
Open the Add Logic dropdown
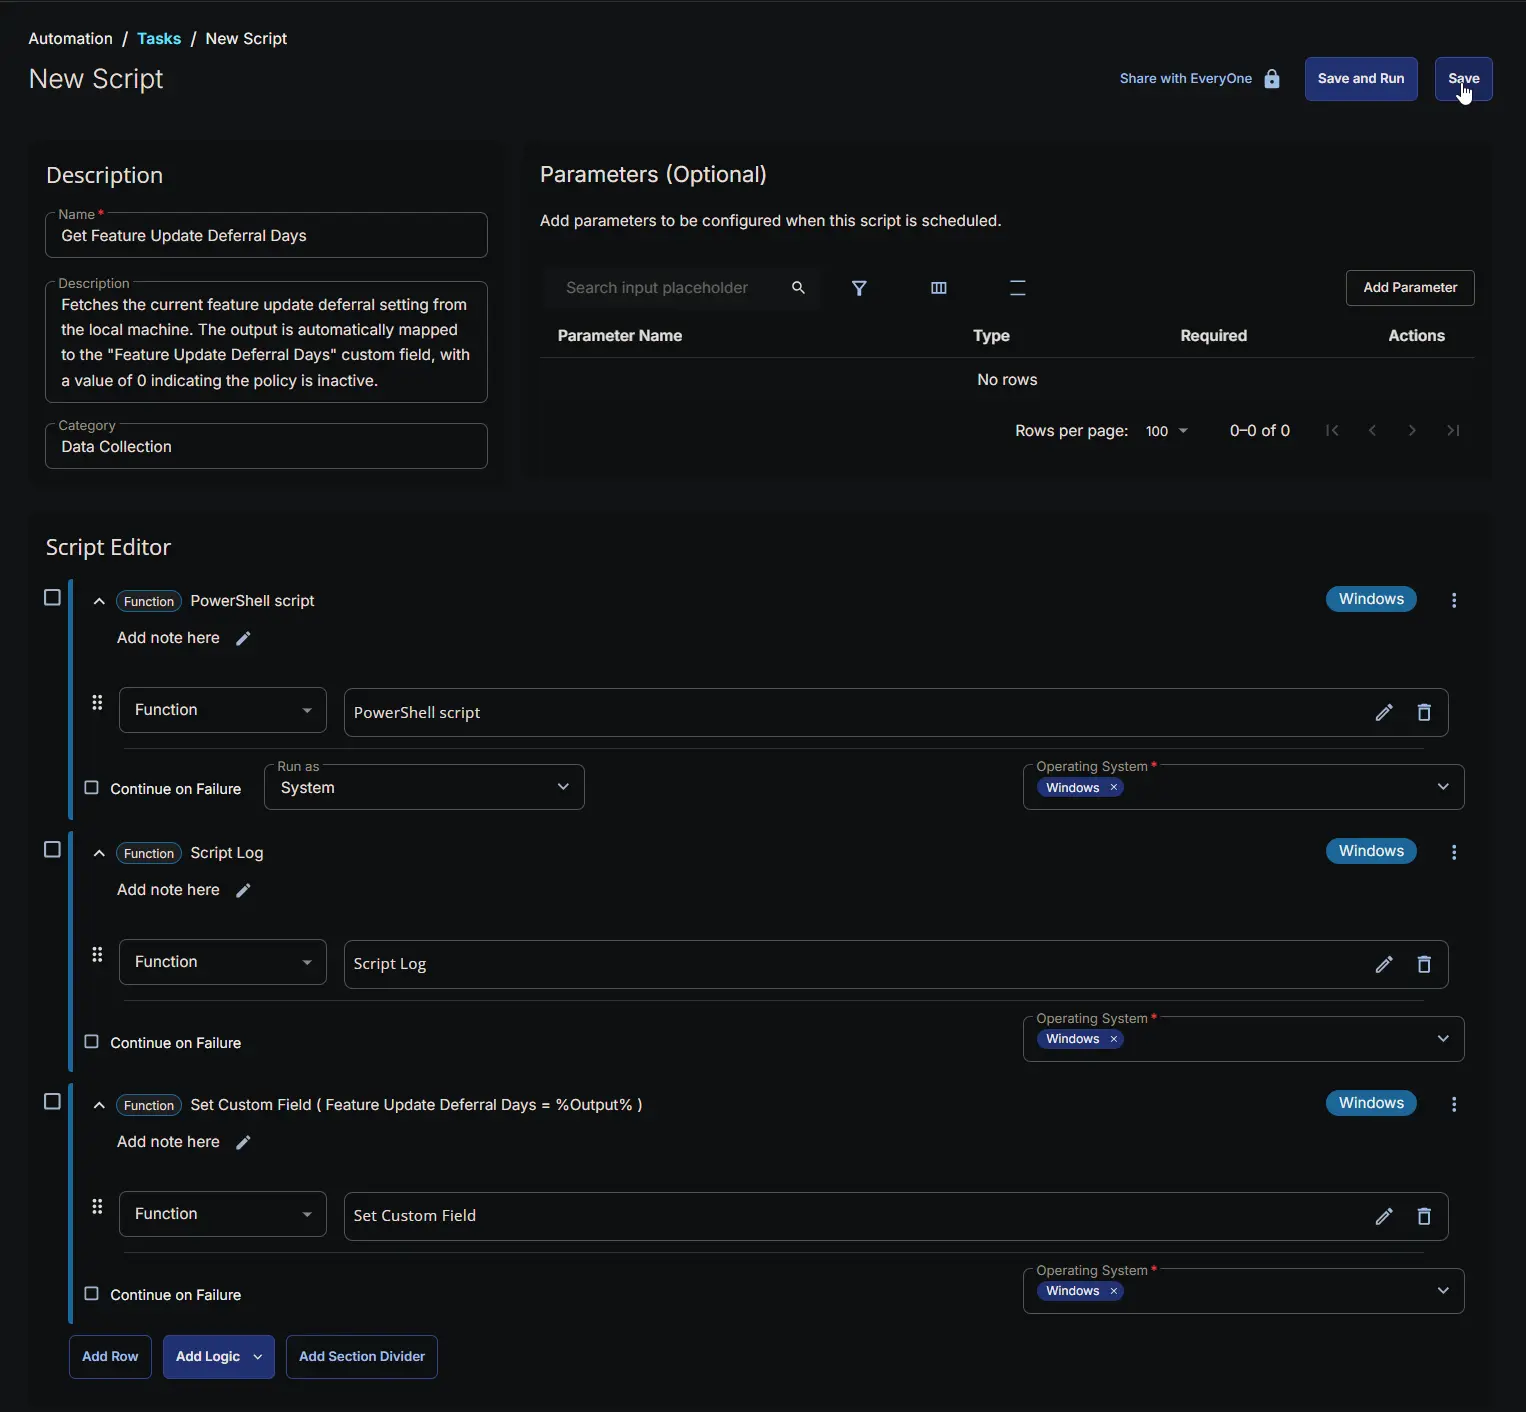coord(218,1357)
